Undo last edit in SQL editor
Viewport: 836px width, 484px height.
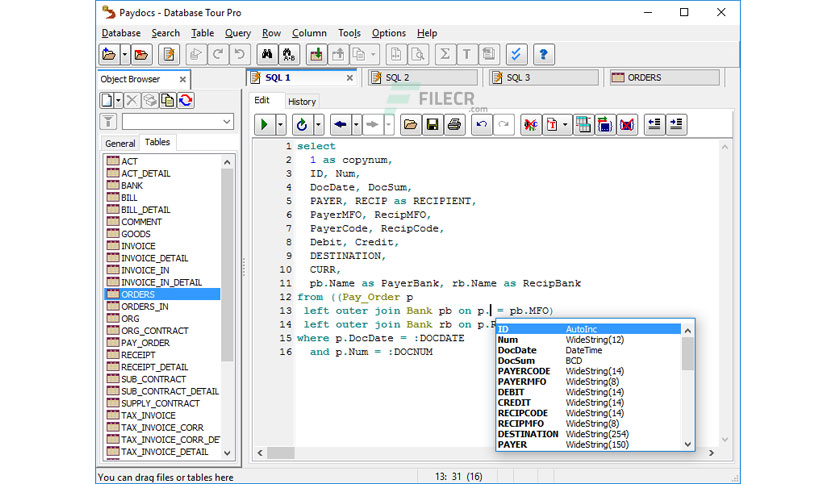(481, 125)
